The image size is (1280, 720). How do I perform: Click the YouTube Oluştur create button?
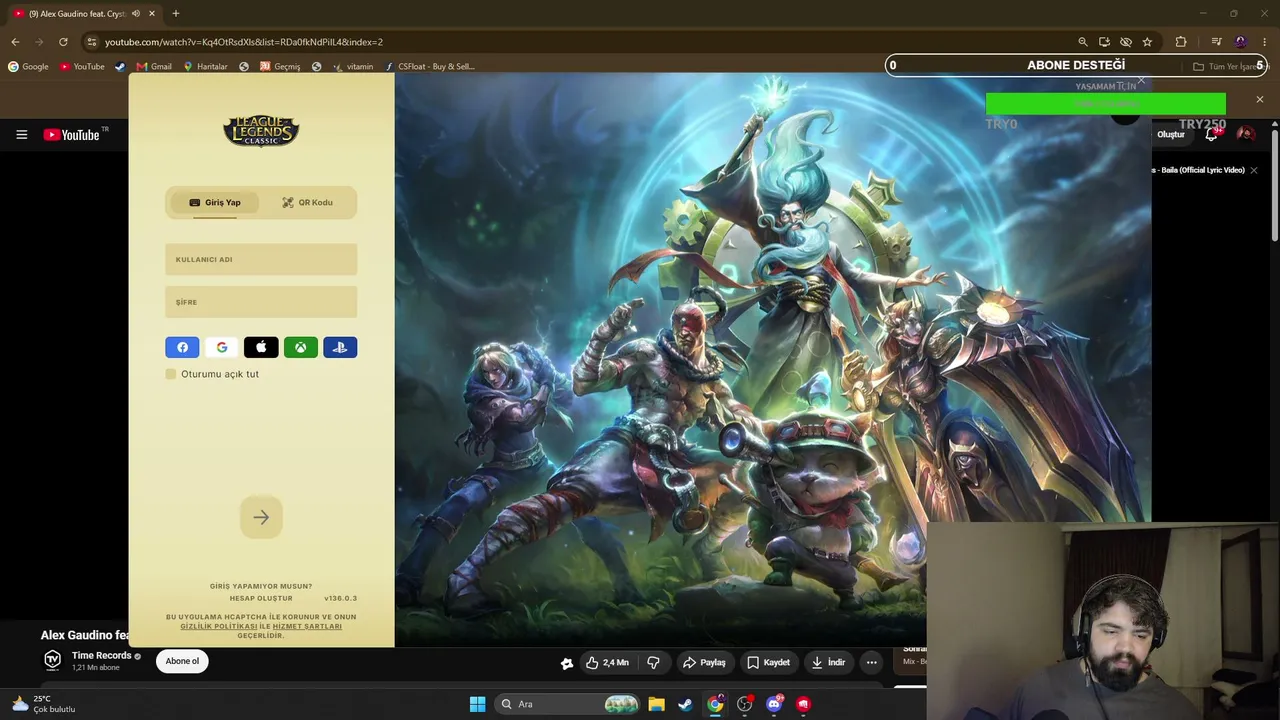pos(1170,134)
